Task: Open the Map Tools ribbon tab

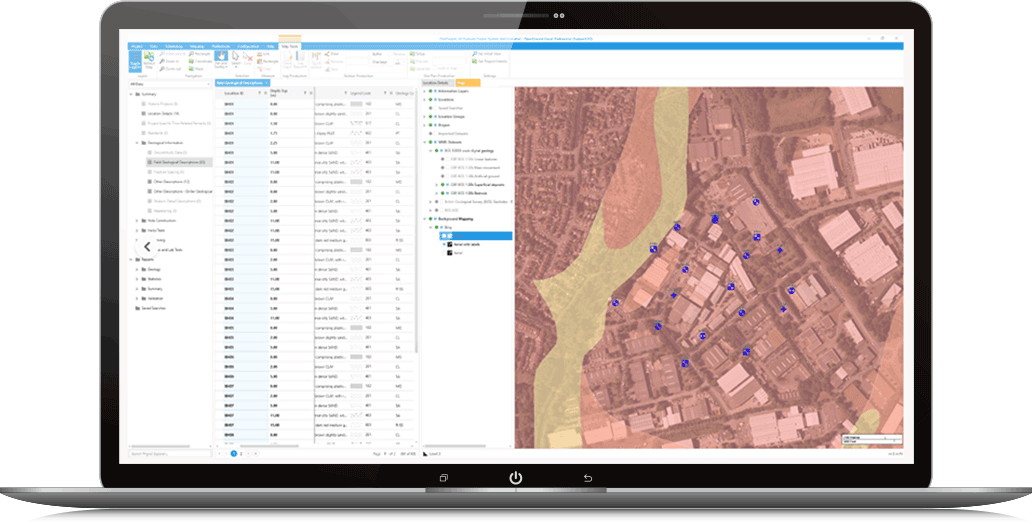Action: (x=289, y=46)
